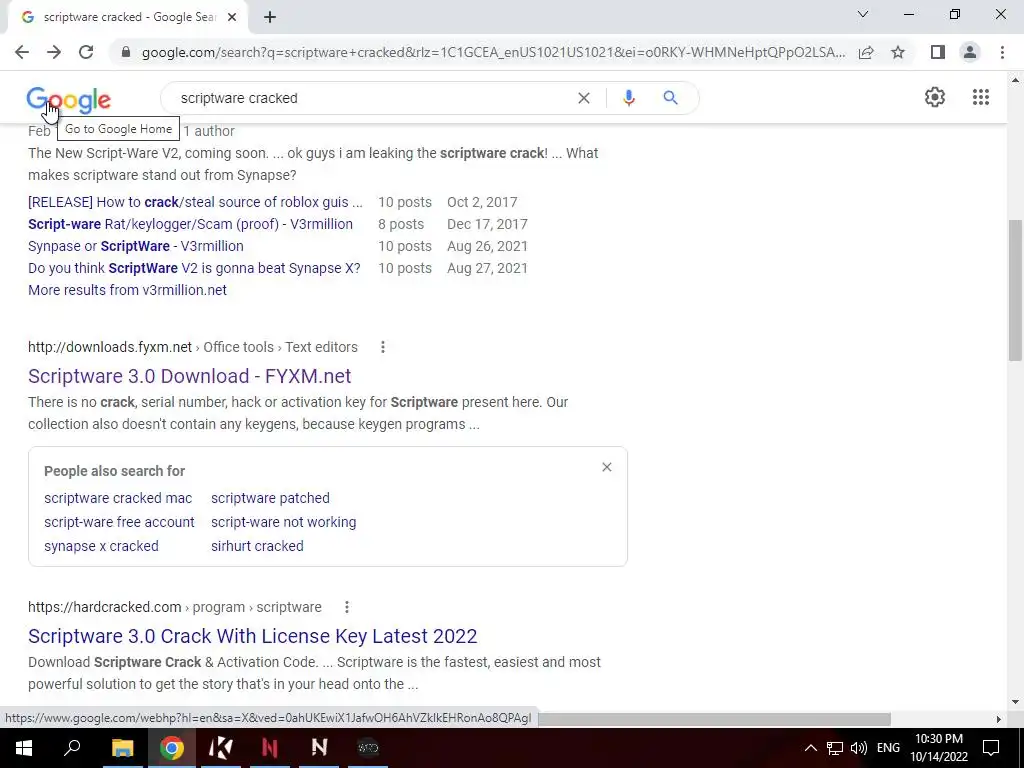Bookmark this page with star icon
This screenshot has height=768, width=1024.
898,52
